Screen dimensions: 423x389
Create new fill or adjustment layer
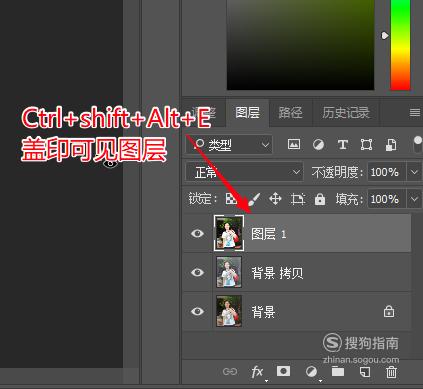tap(312, 371)
